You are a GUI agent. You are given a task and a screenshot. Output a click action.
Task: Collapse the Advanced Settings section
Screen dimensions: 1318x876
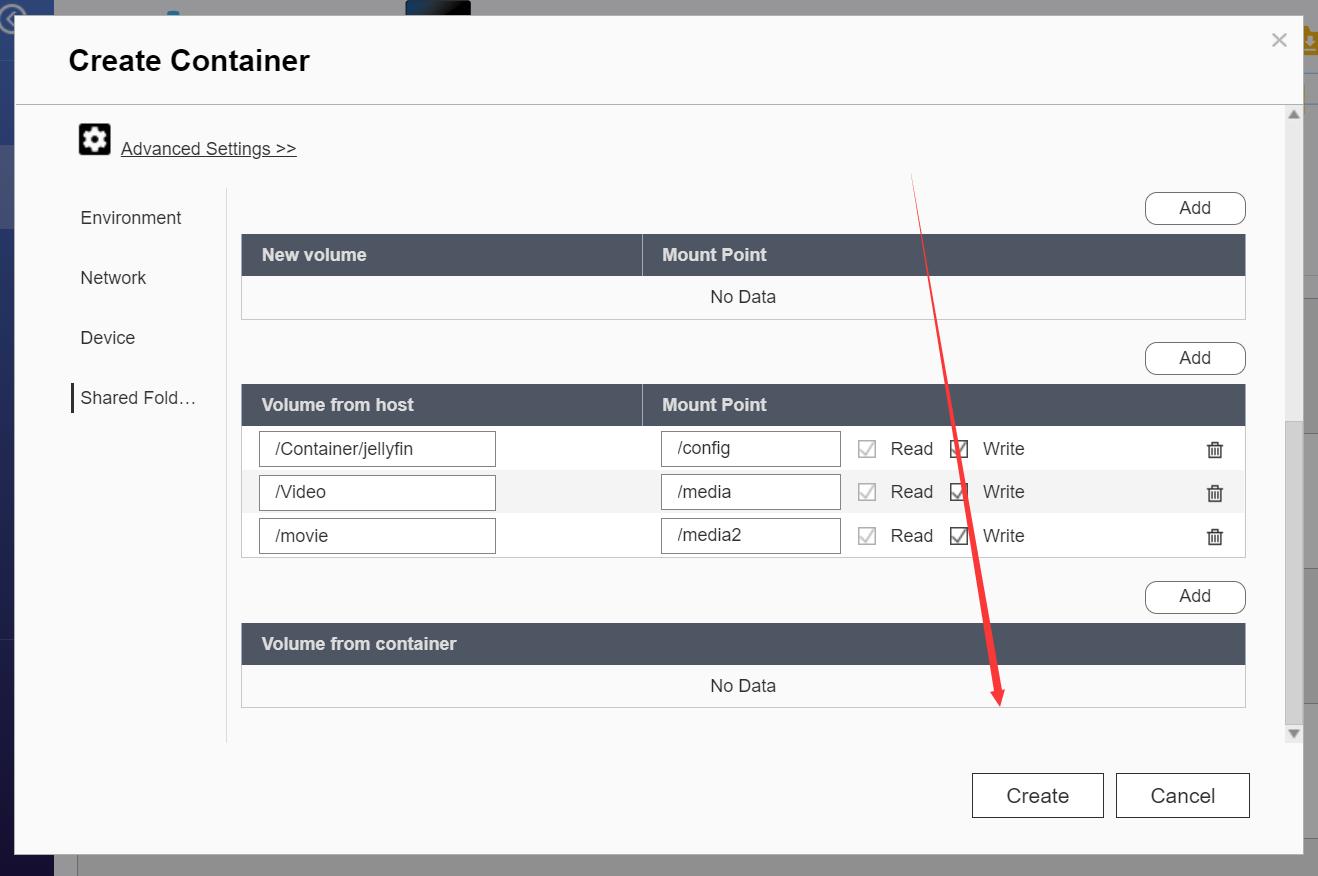[x=208, y=149]
